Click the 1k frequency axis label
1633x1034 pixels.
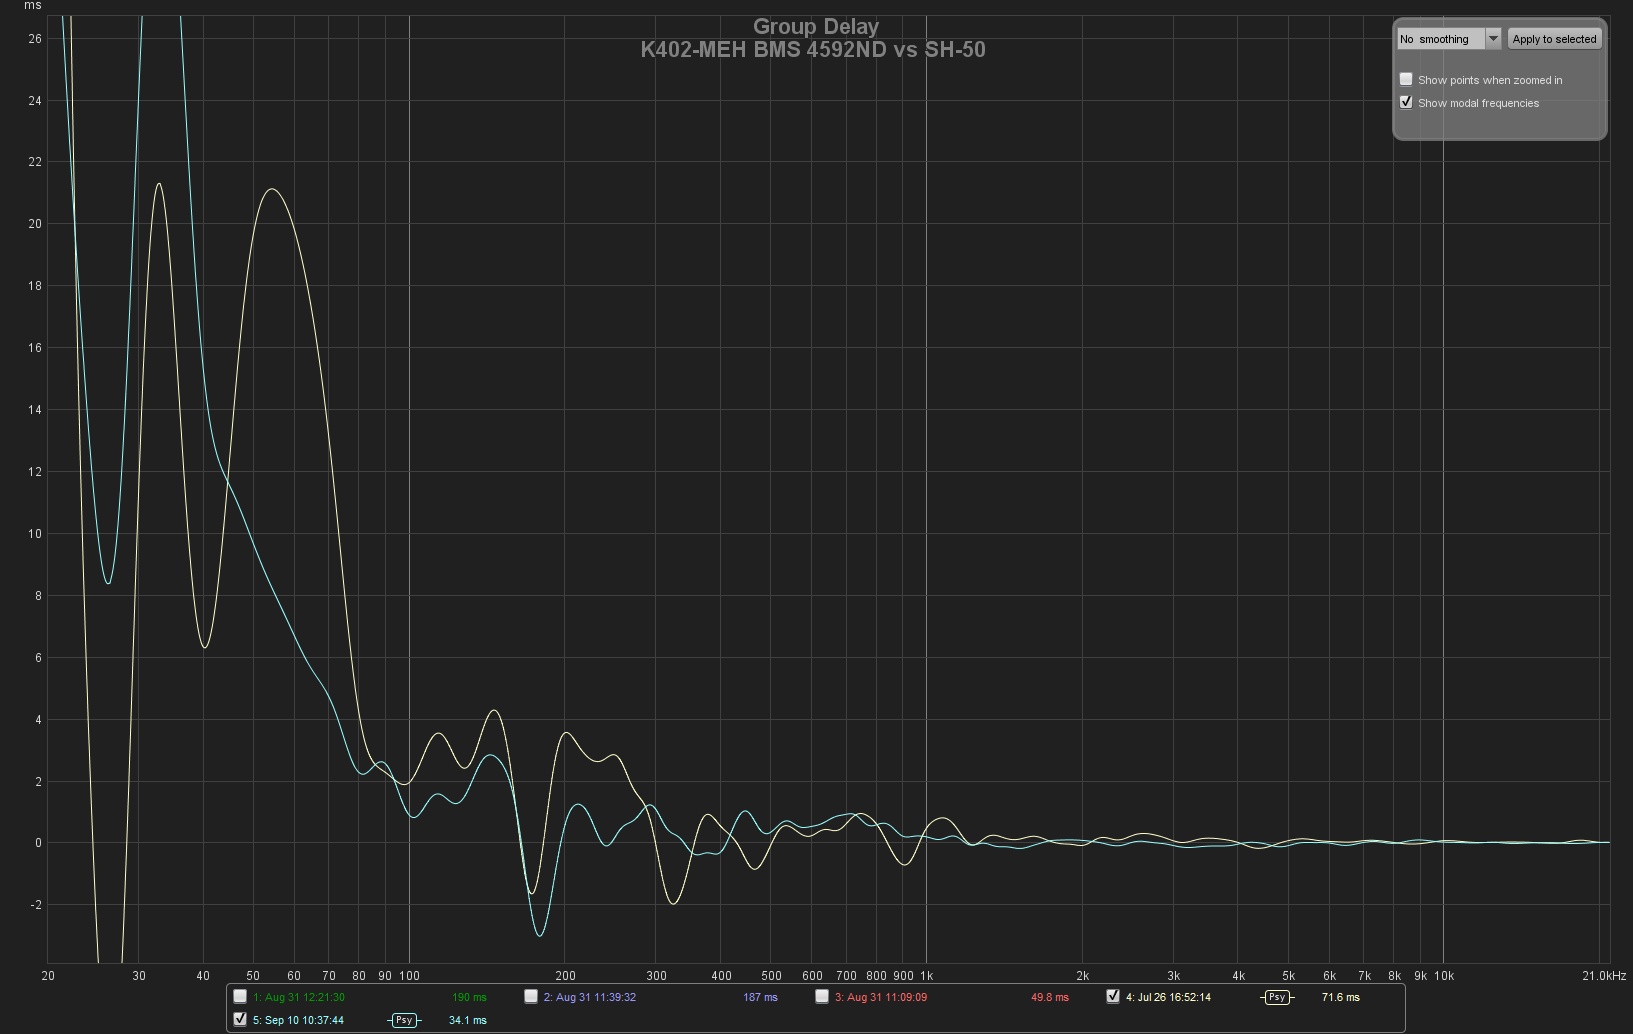pos(927,976)
